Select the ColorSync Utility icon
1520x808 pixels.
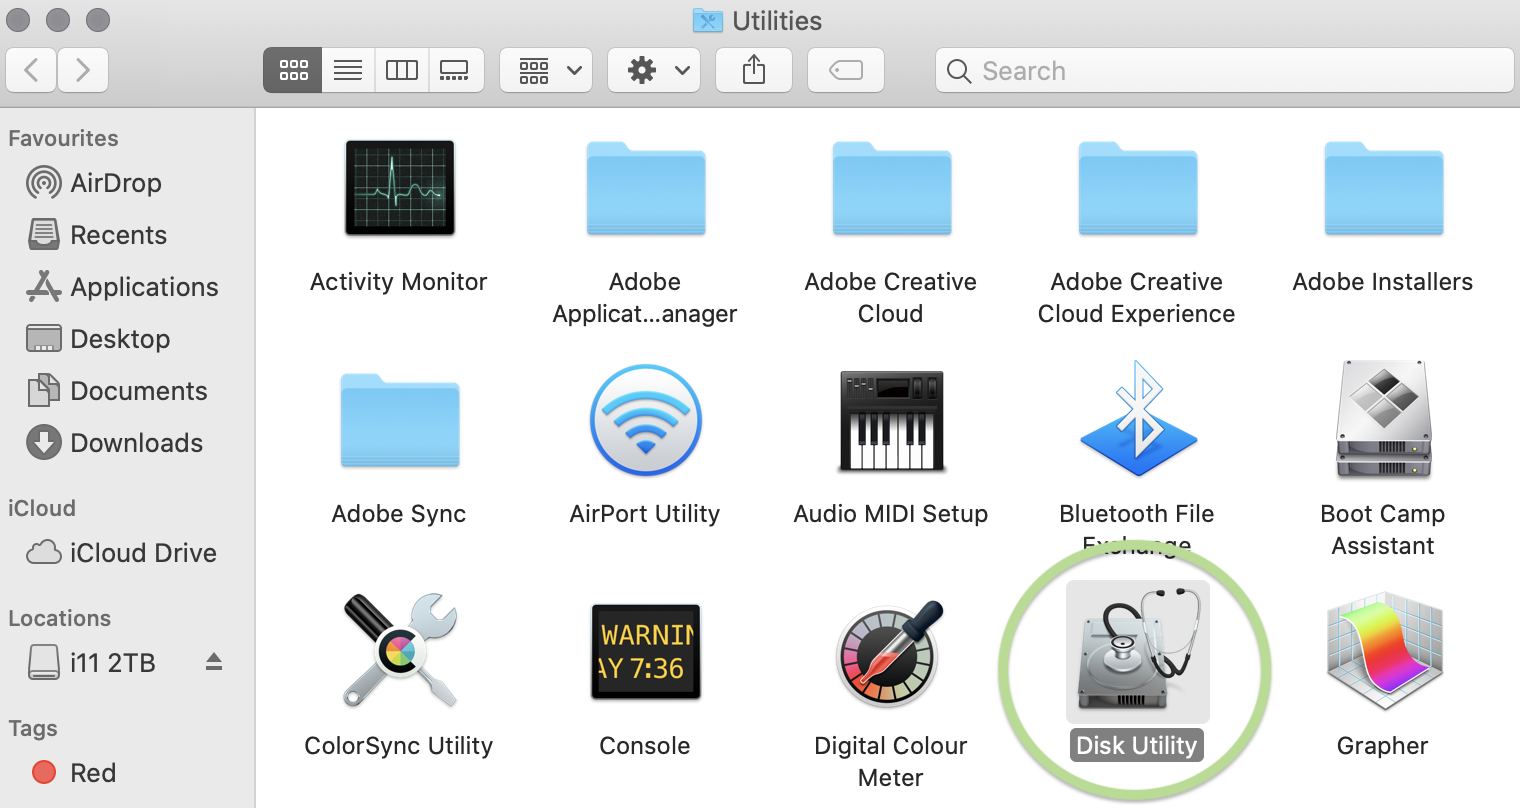[x=399, y=652]
